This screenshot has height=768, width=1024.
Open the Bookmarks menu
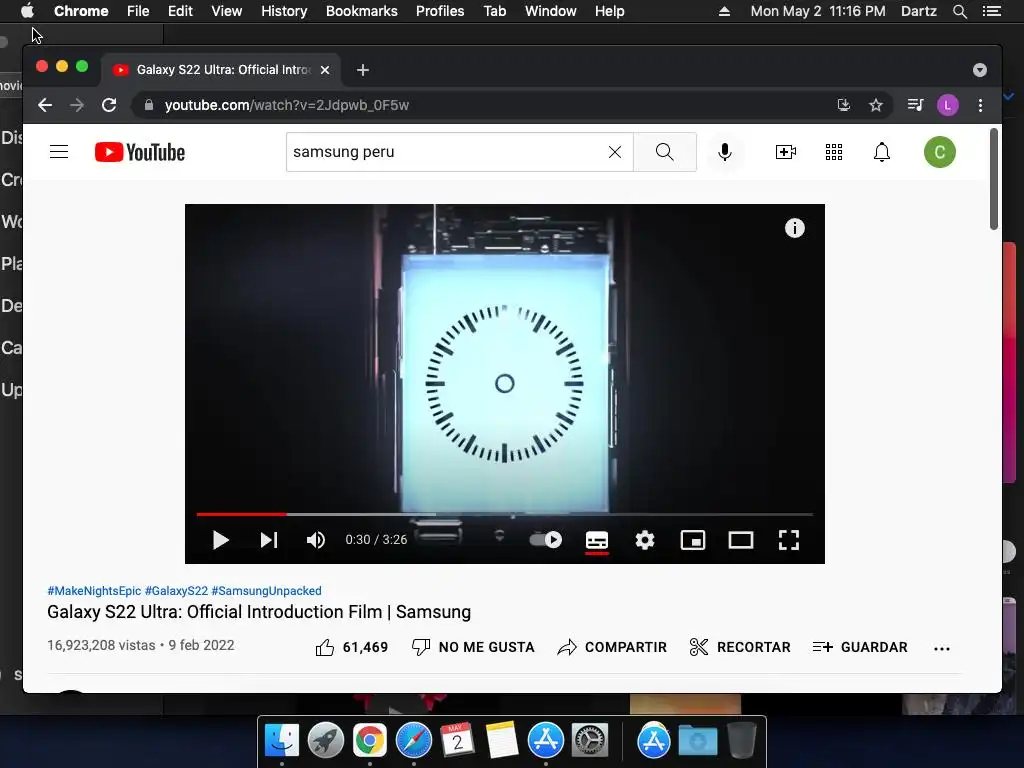click(x=362, y=11)
